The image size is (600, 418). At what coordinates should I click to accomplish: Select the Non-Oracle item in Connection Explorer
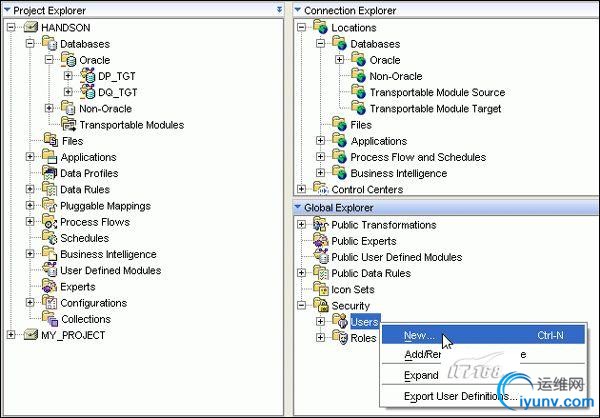[396, 76]
